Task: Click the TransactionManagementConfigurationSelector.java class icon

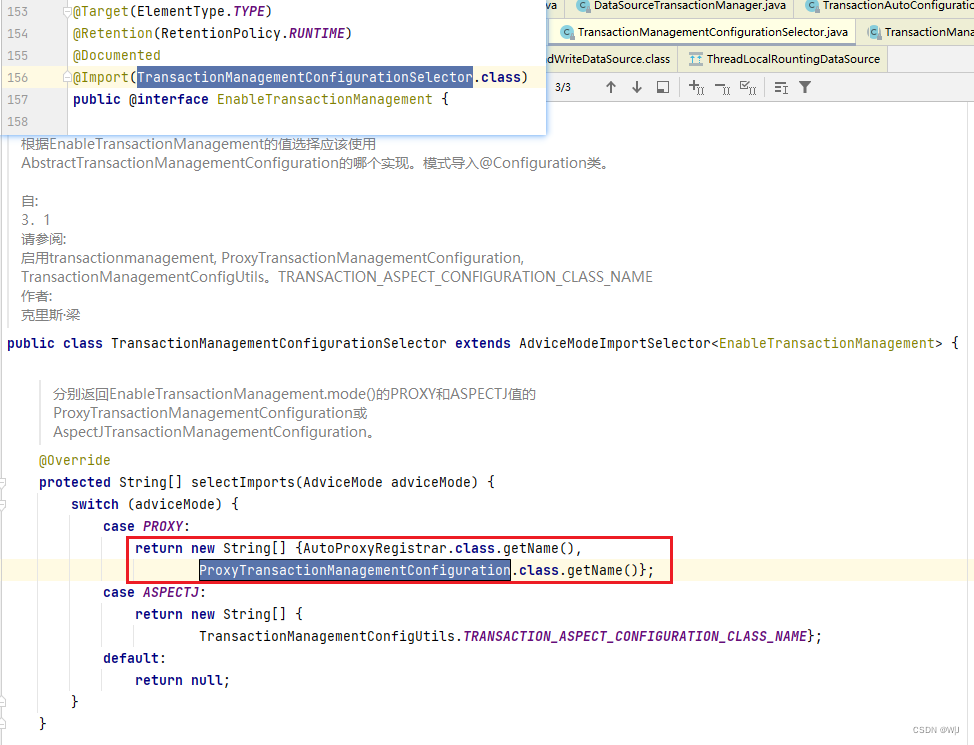Action: pyautogui.click(x=567, y=32)
